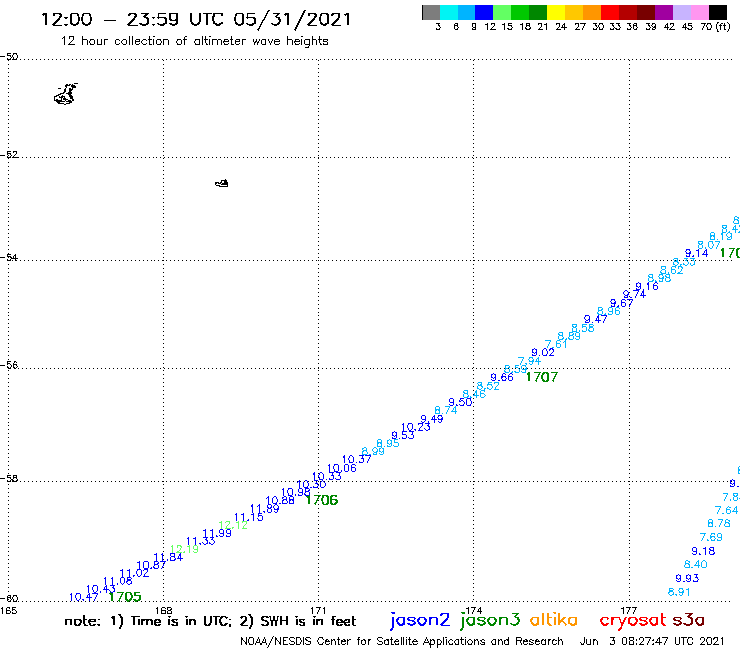Click the NOAA/NESDIS credit line
Screen dimensions: 740x650
402,642
